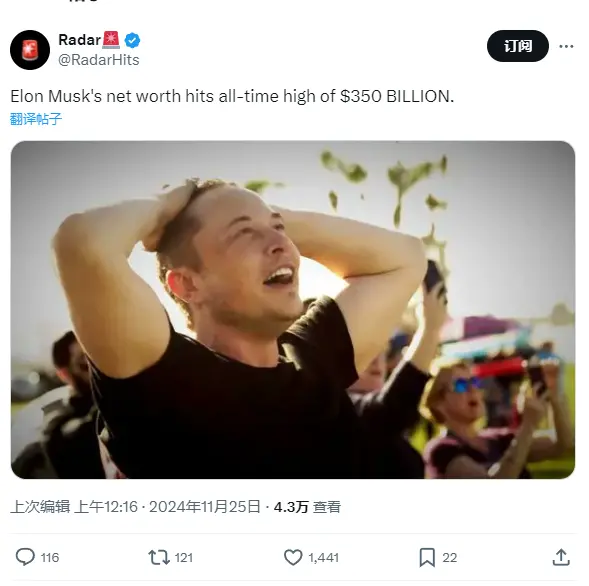Open the reply comment icon

pyautogui.click(x=25, y=557)
